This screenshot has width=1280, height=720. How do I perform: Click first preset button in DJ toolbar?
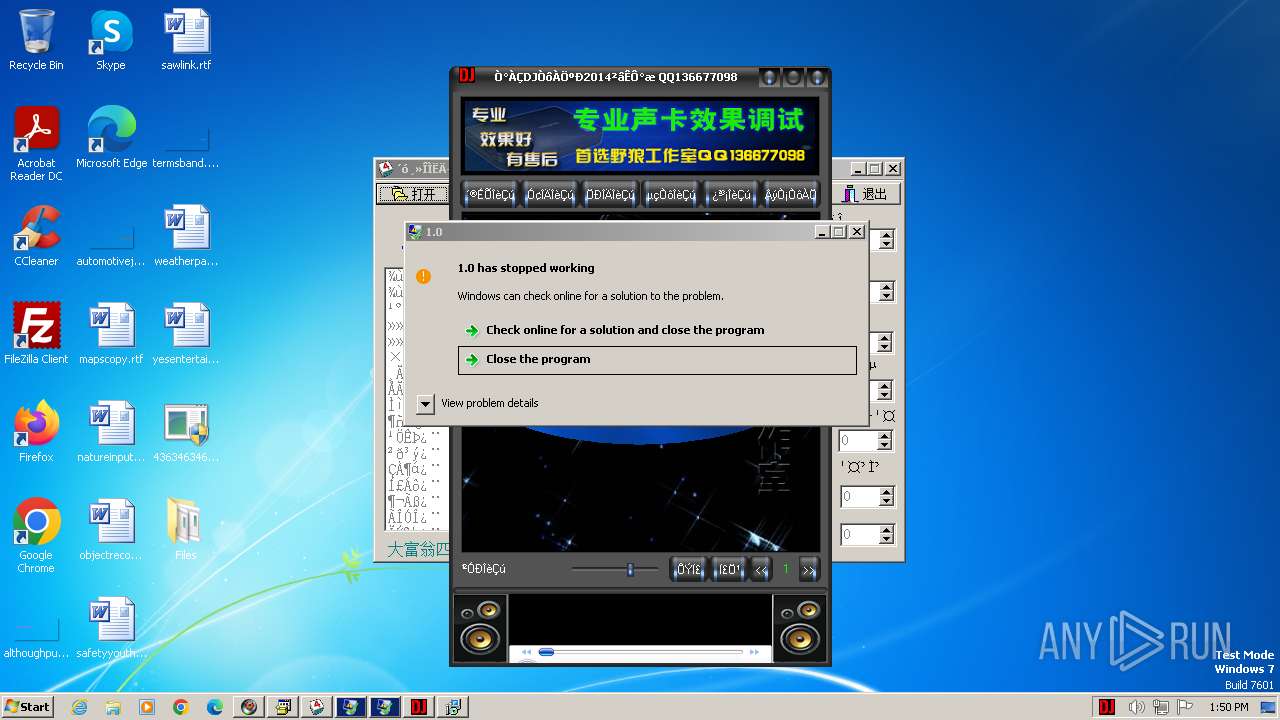(x=489, y=195)
